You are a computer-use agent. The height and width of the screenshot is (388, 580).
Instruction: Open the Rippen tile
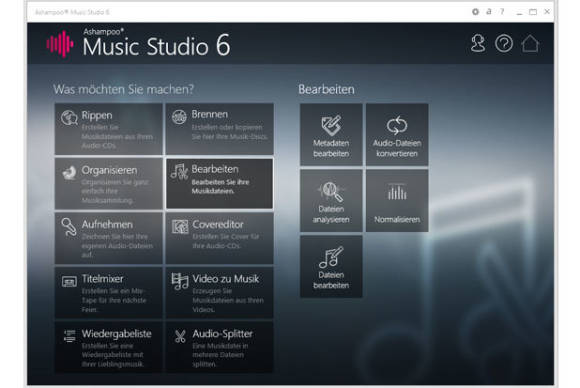point(108,129)
